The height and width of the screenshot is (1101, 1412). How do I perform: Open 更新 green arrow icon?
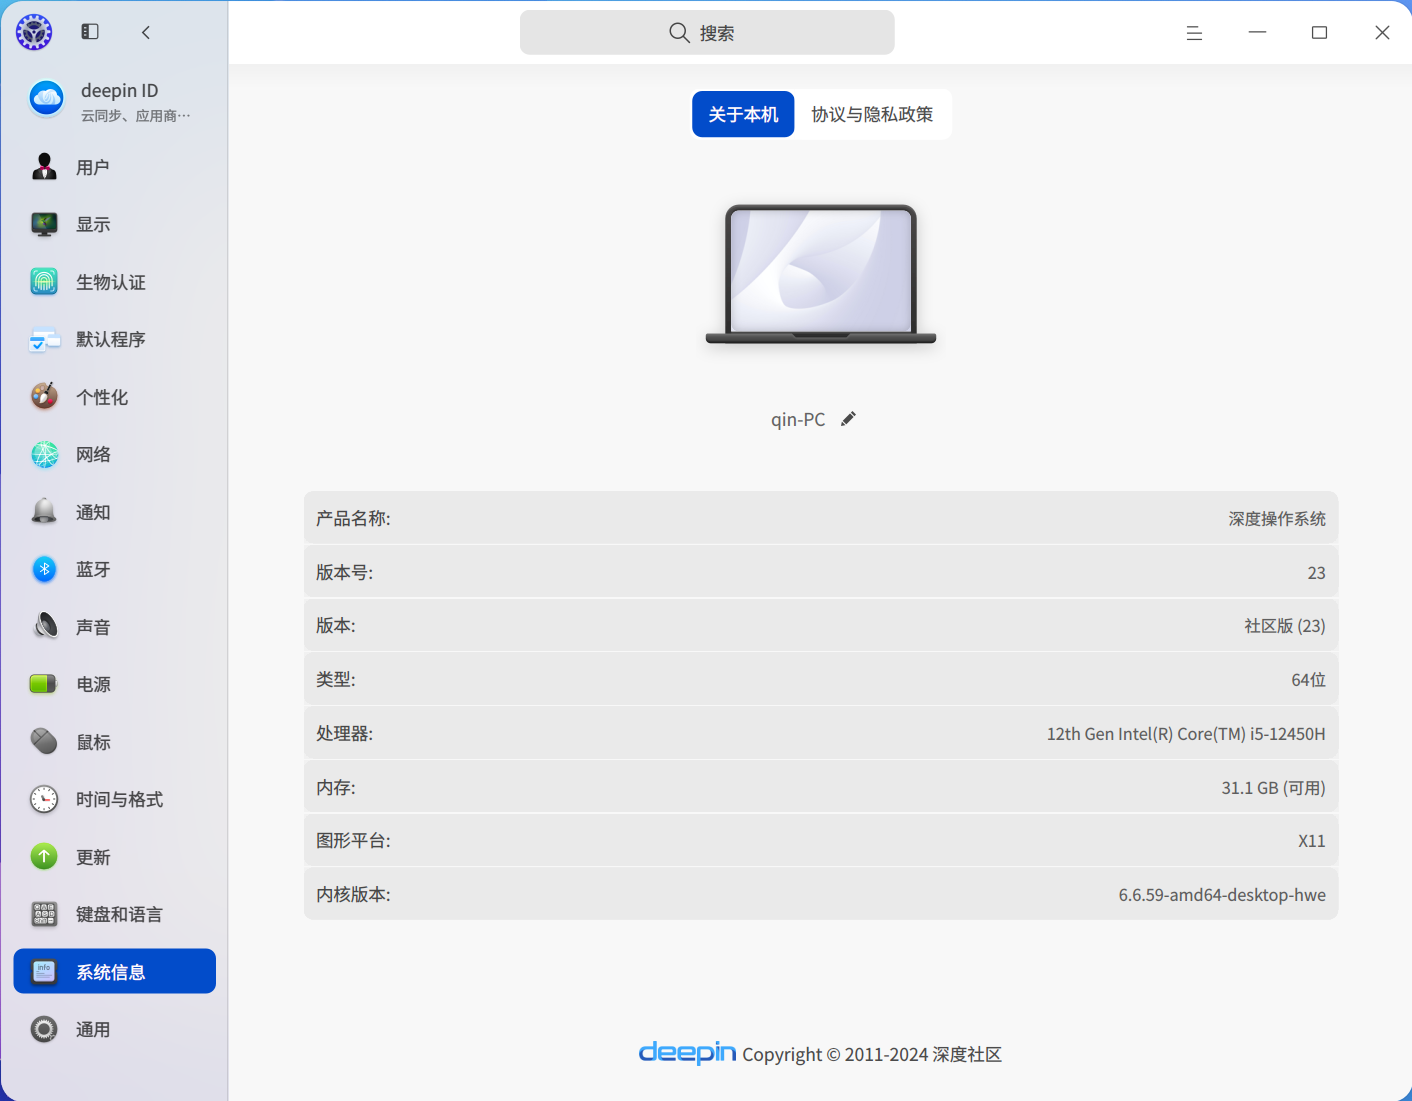click(x=44, y=857)
